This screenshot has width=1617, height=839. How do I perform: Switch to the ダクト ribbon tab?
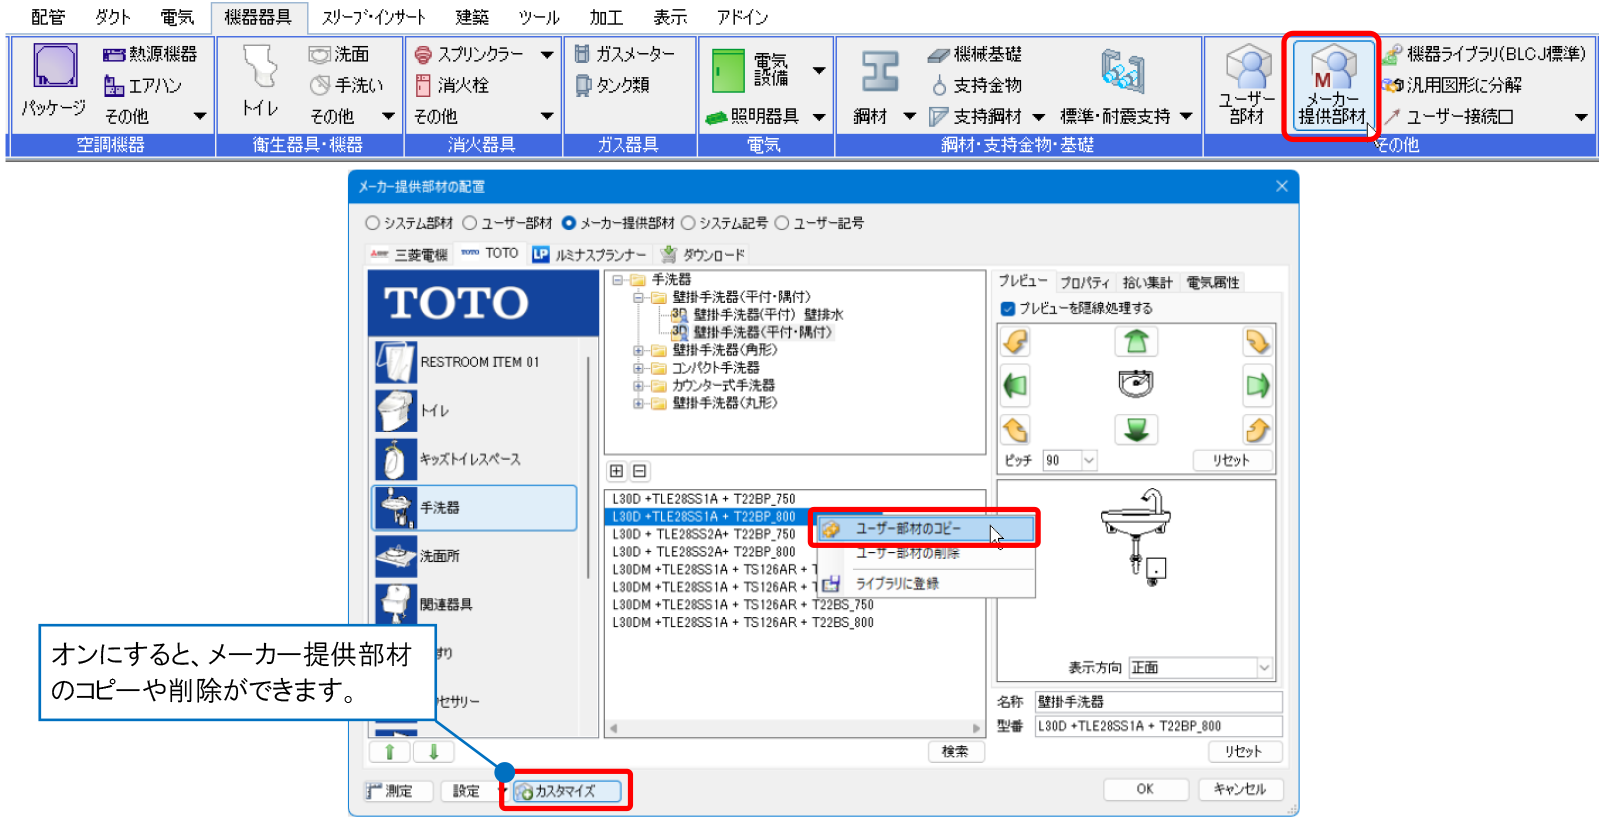(x=113, y=17)
